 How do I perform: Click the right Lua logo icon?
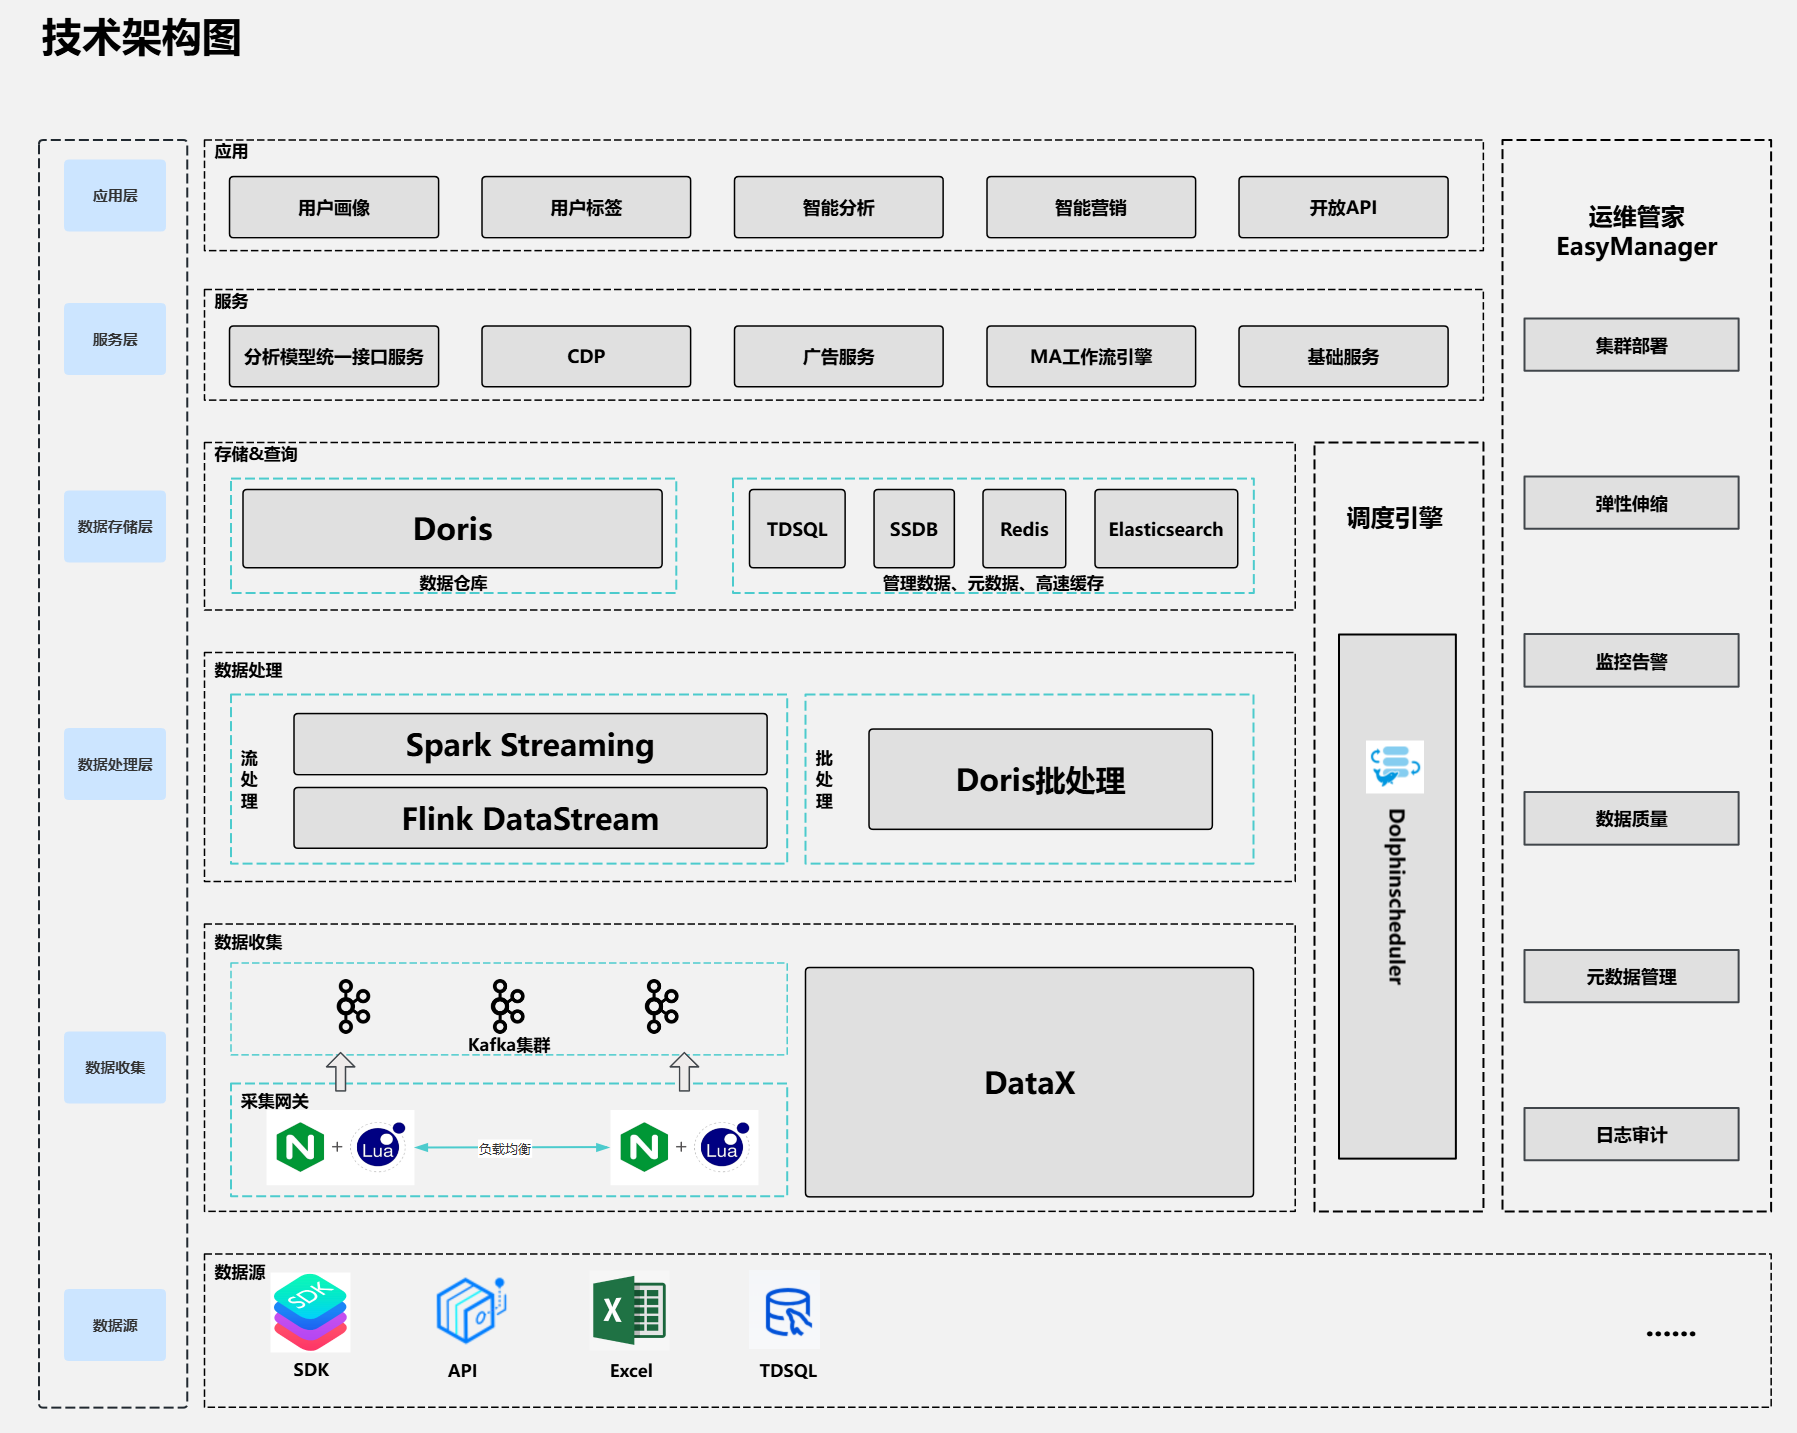point(723,1147)
